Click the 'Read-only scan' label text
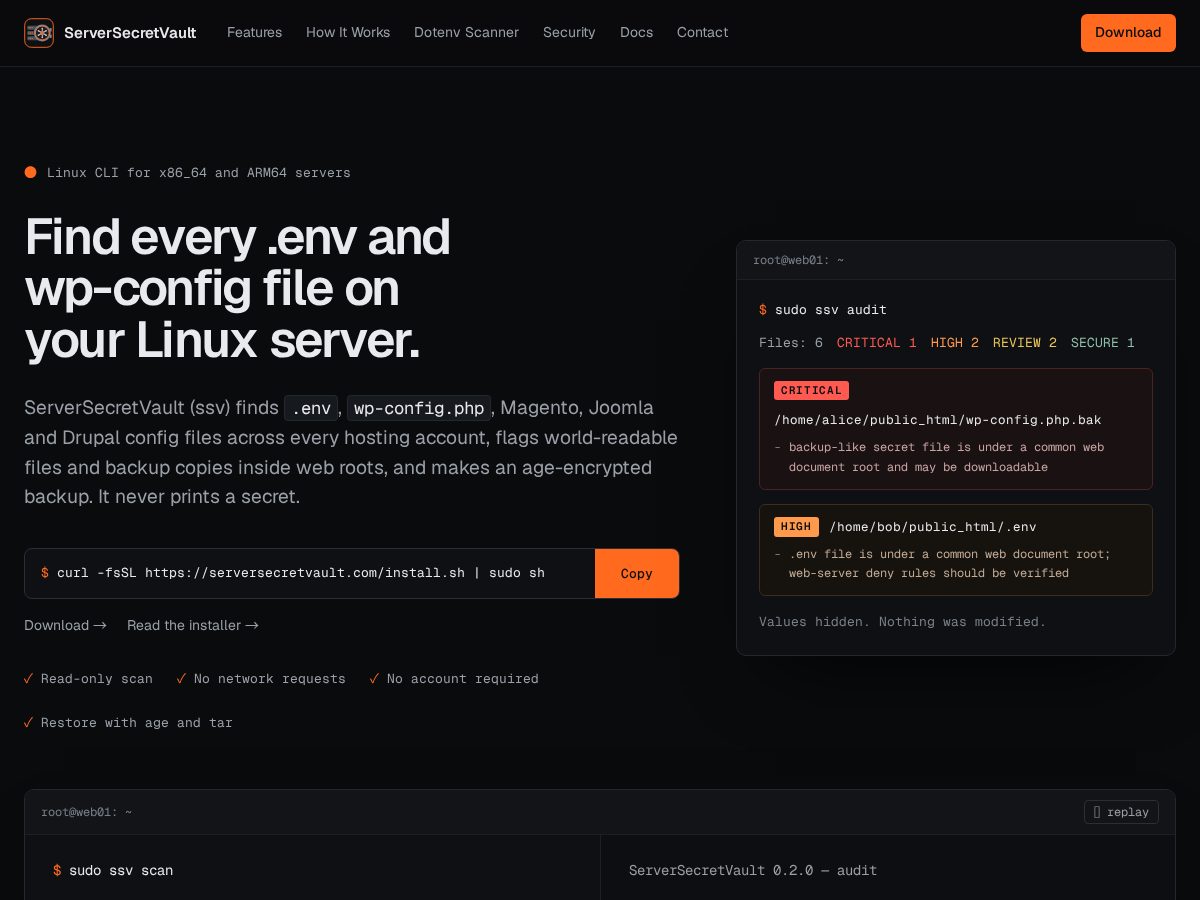Screen dimensions: 1200x900 [97, 679]
